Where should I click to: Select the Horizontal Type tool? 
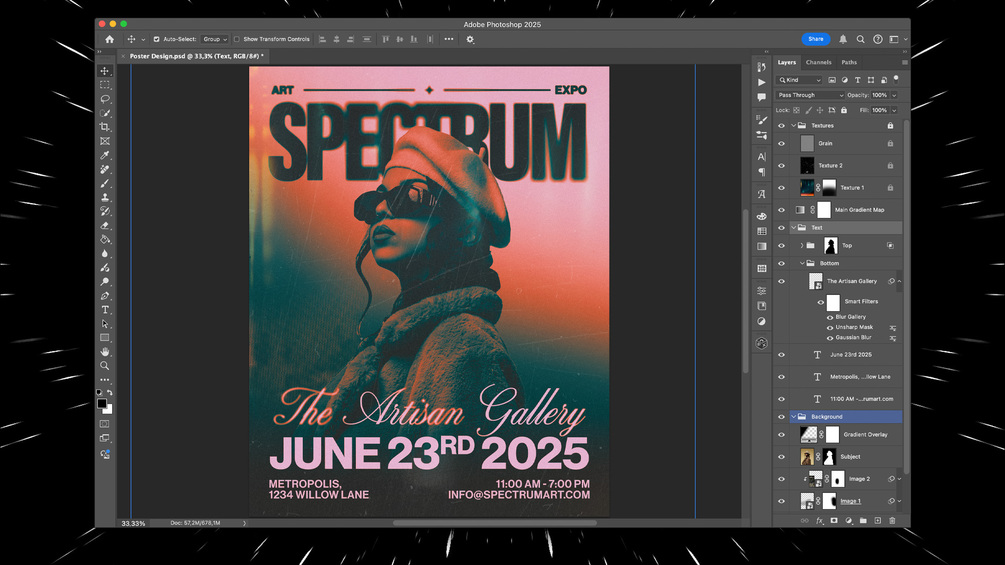click(x=104, y=310)
